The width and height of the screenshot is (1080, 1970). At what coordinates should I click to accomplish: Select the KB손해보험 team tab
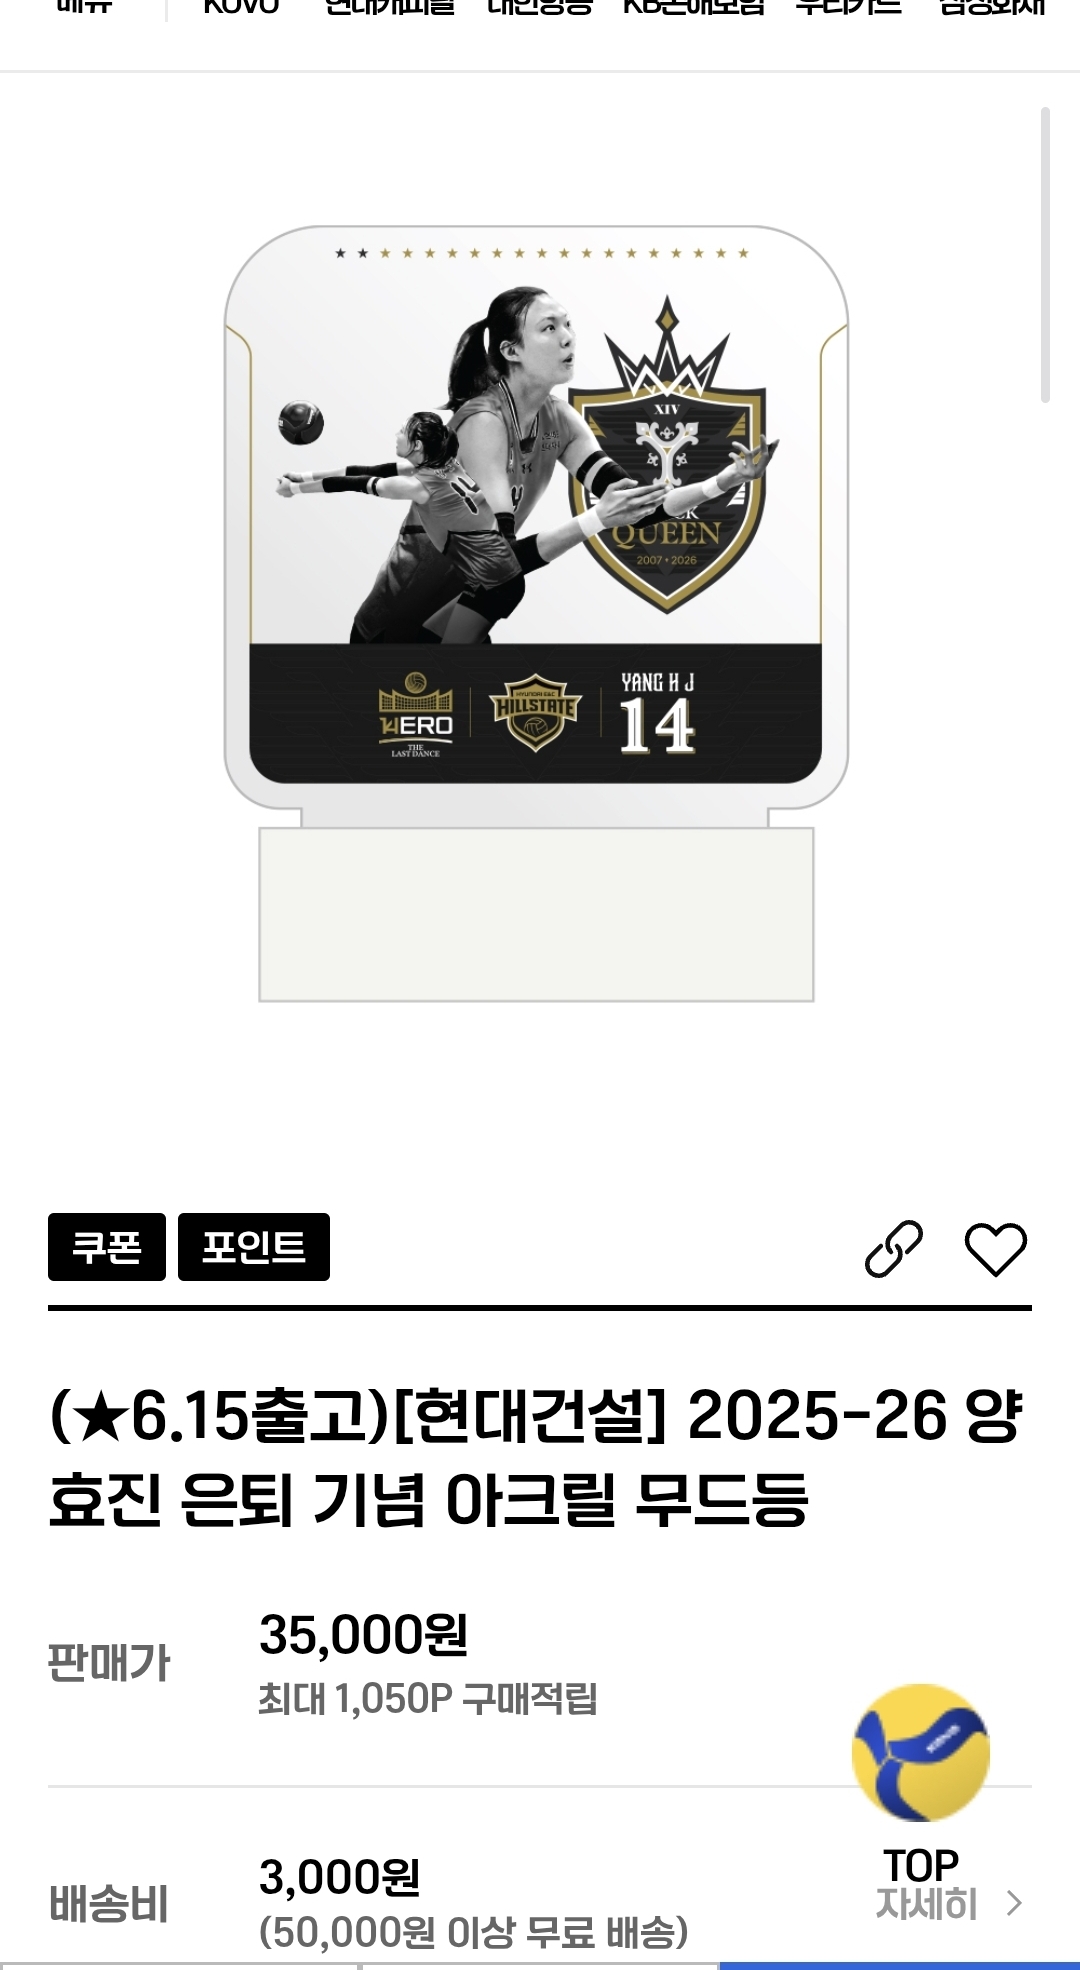coord(694,8)
